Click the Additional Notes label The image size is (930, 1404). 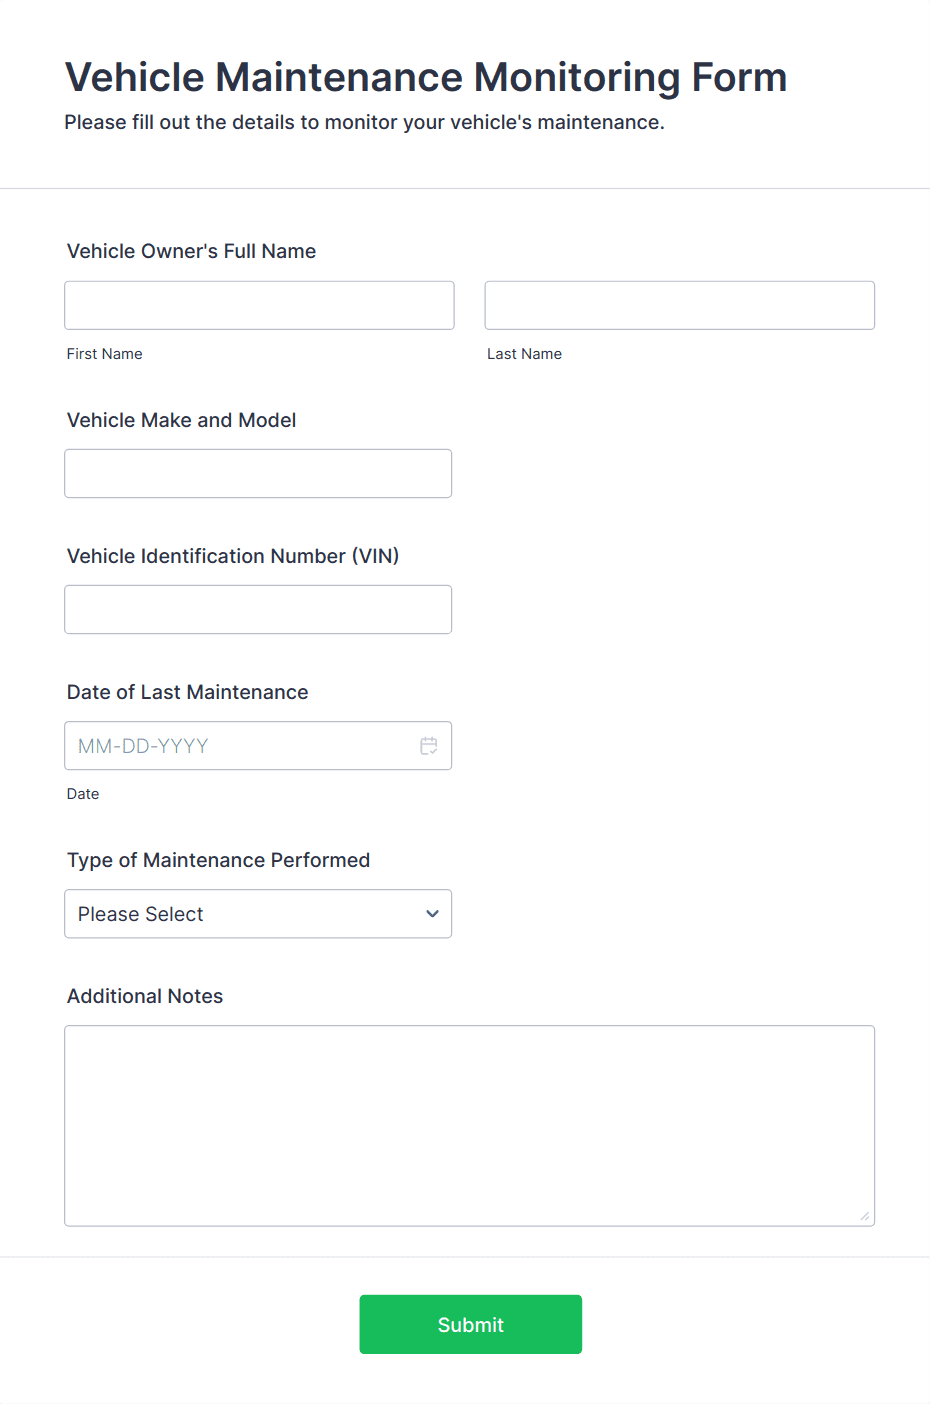[145, 996]
